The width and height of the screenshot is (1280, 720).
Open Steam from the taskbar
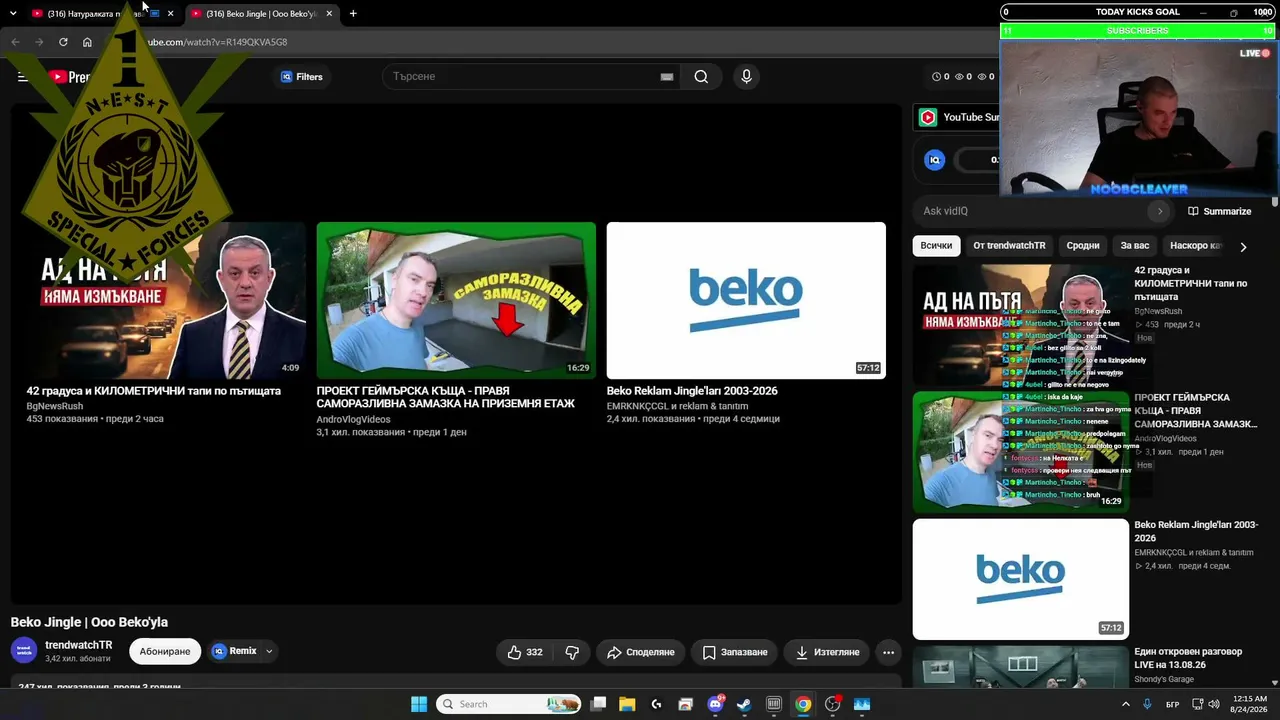click(x=744, y=704)
